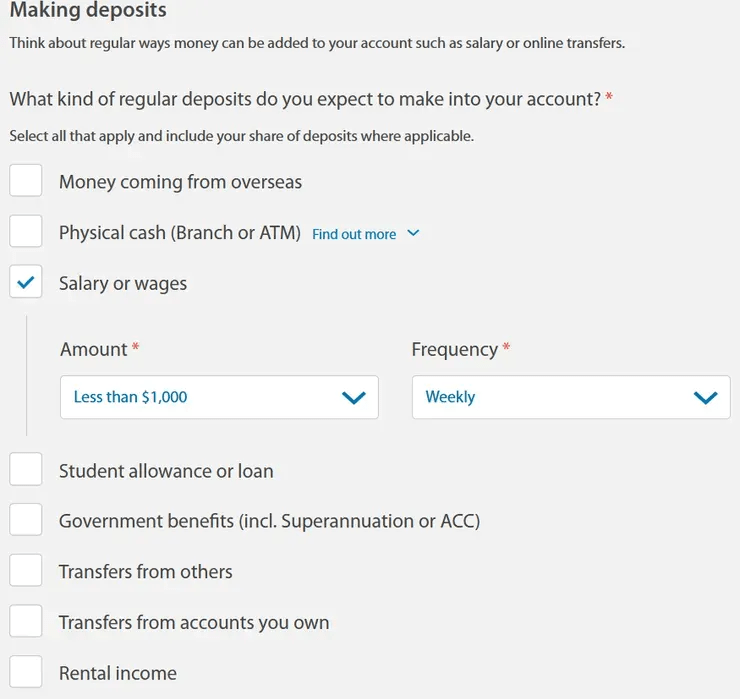Tick the Physical cash (Branch or ATM) checkbox
740x699 pixels.
pyautogui.click(x=25, y=231)
